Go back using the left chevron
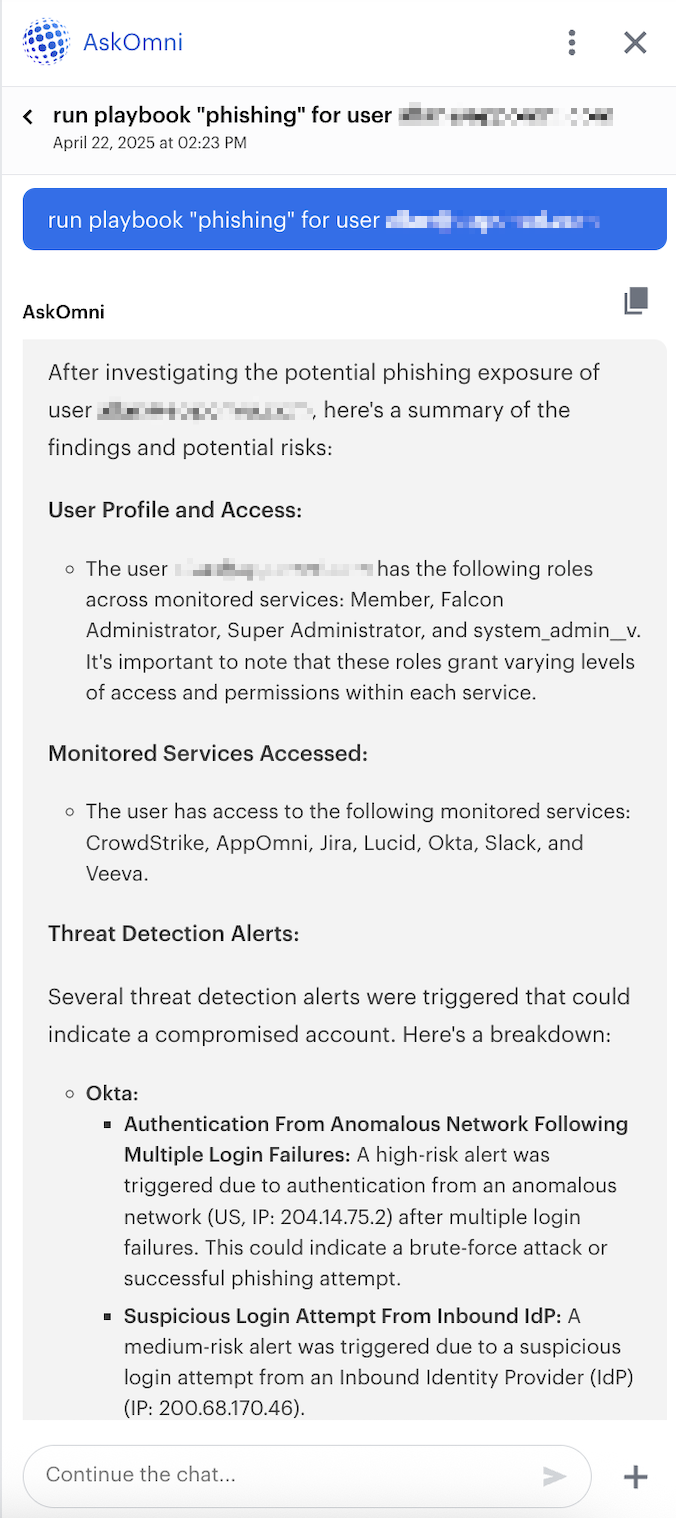 (28, 117)
